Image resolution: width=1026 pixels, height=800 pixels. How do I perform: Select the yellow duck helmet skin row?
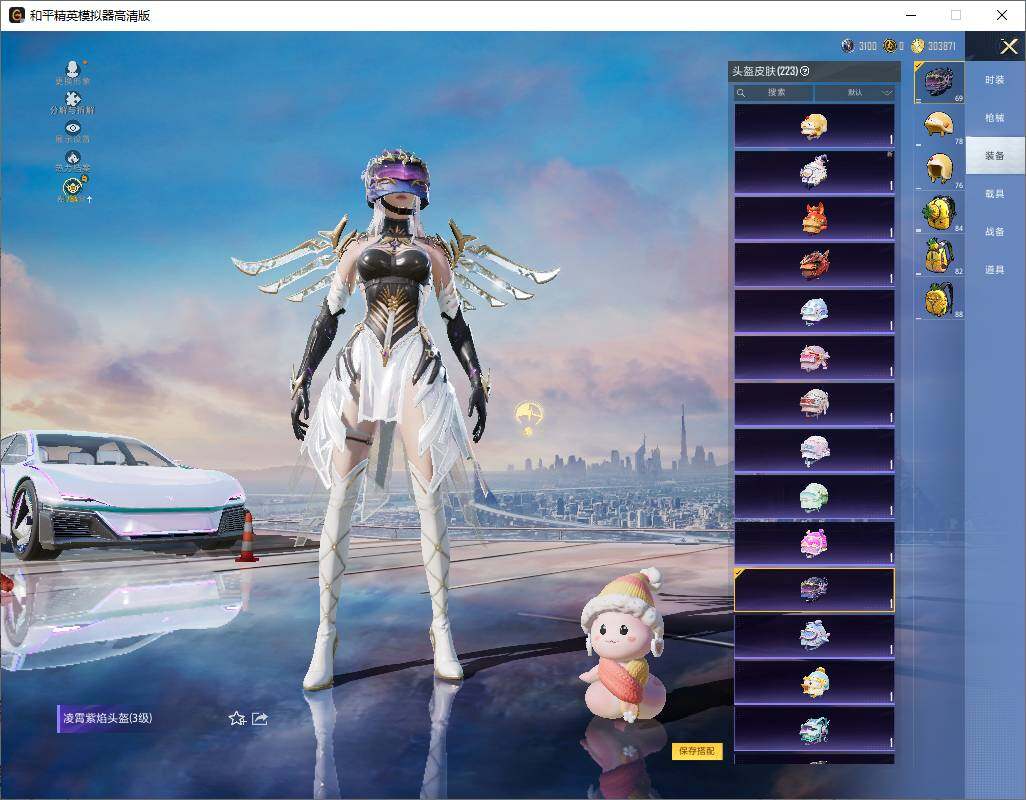click(x=814, y=126)
